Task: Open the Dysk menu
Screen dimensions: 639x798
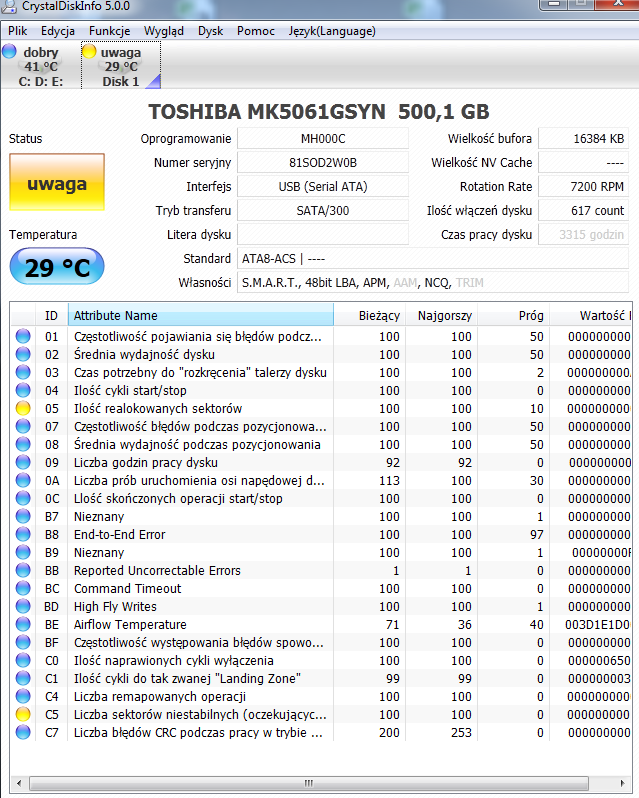Action: pyautogui.click(x=210, y=31)
